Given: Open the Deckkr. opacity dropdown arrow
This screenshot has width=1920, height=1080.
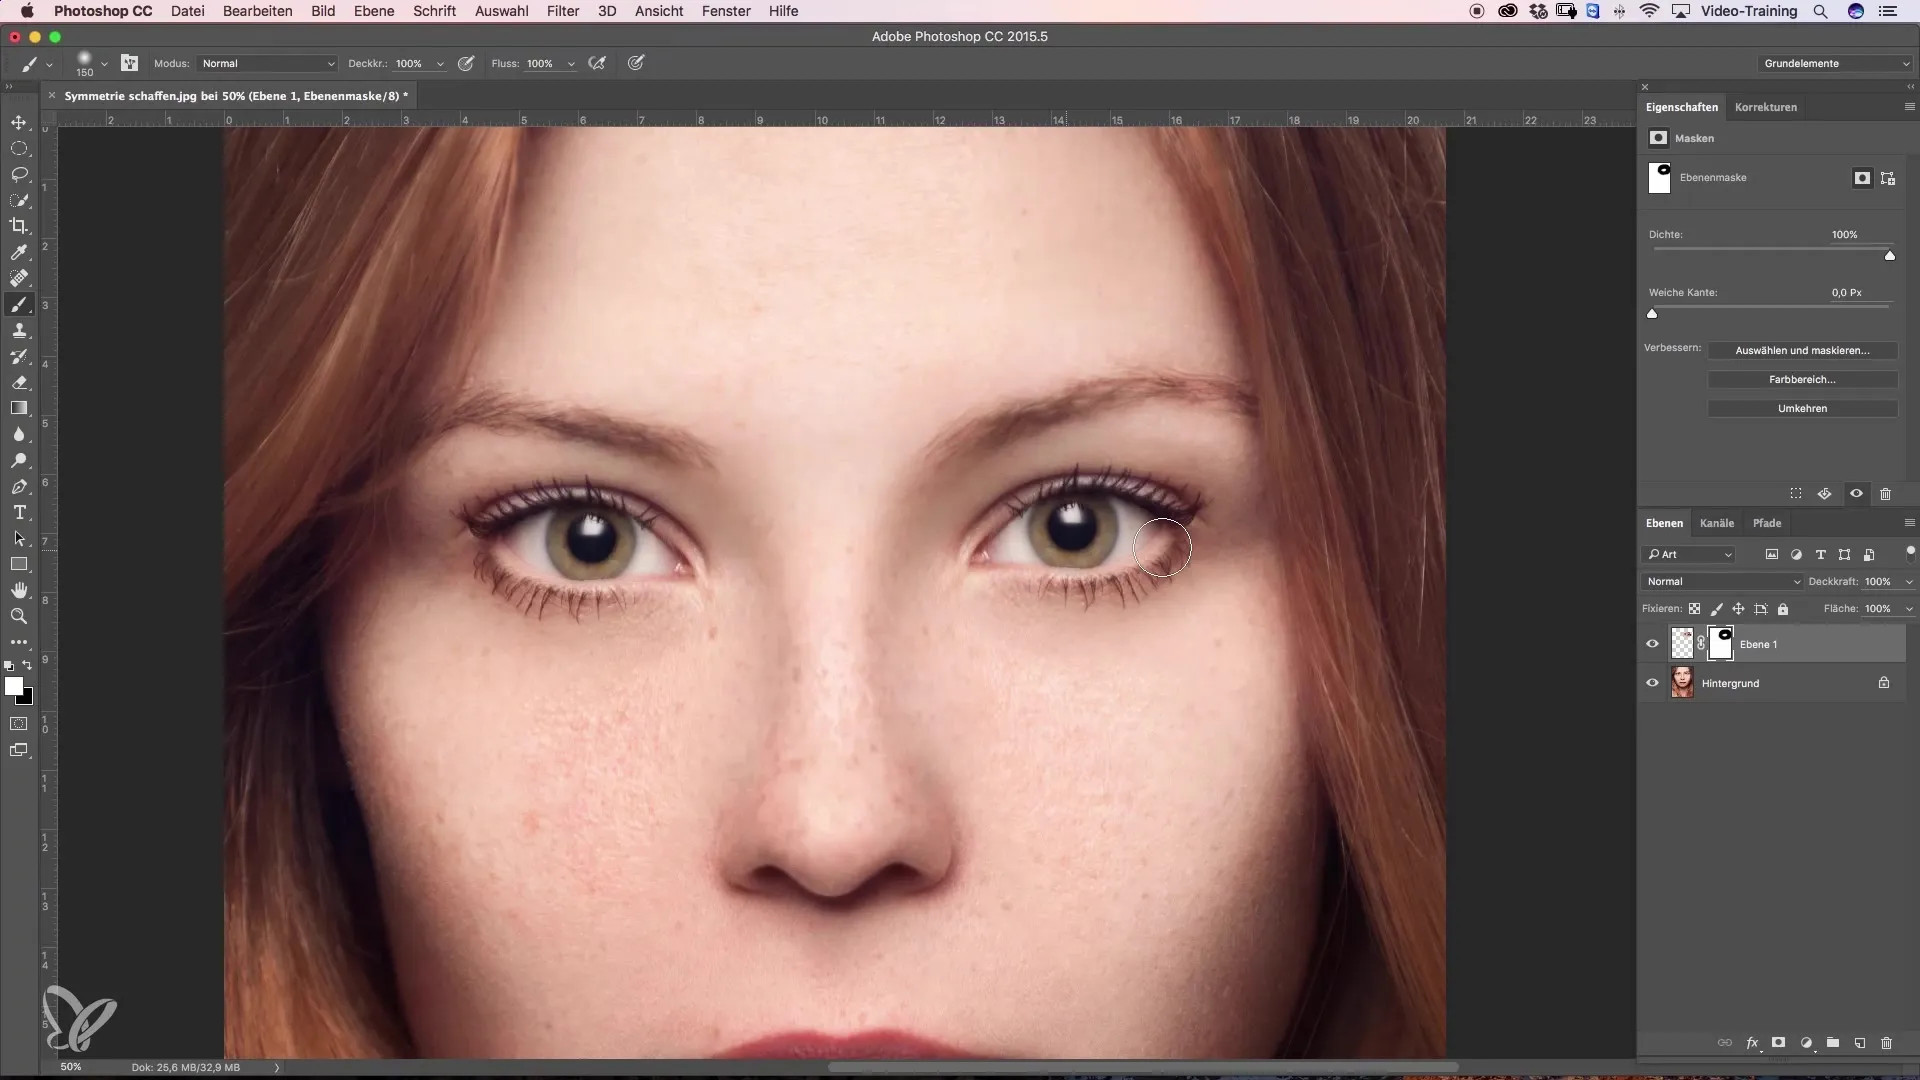Looking at the screenshot, I should [440, 64].
